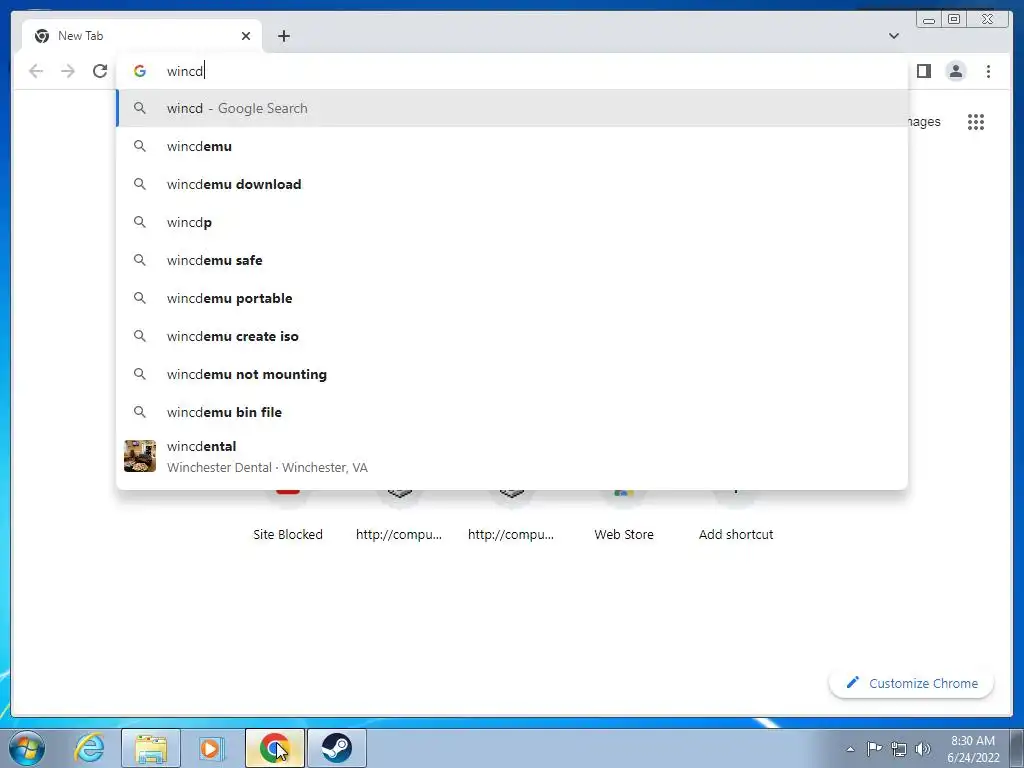Open the side panel icon

coord(923,71)
